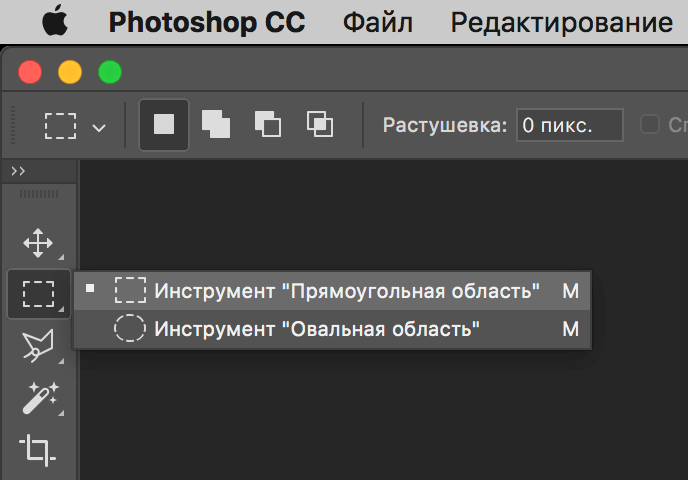Expand the tool preset dropdown arrow
Viewport: 688px width, 480px height.
point(99,128)
